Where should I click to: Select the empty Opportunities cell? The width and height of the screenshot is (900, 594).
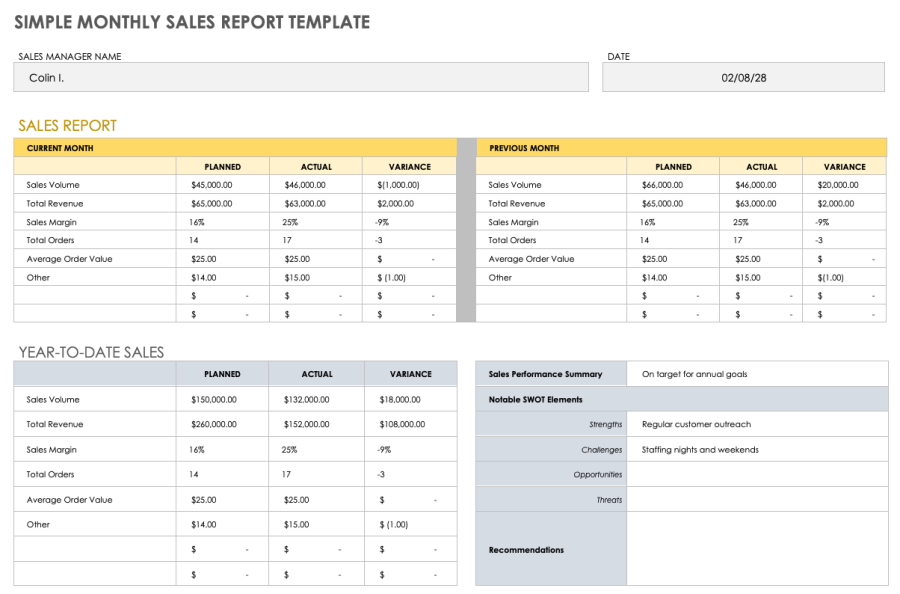click(760, 474)
